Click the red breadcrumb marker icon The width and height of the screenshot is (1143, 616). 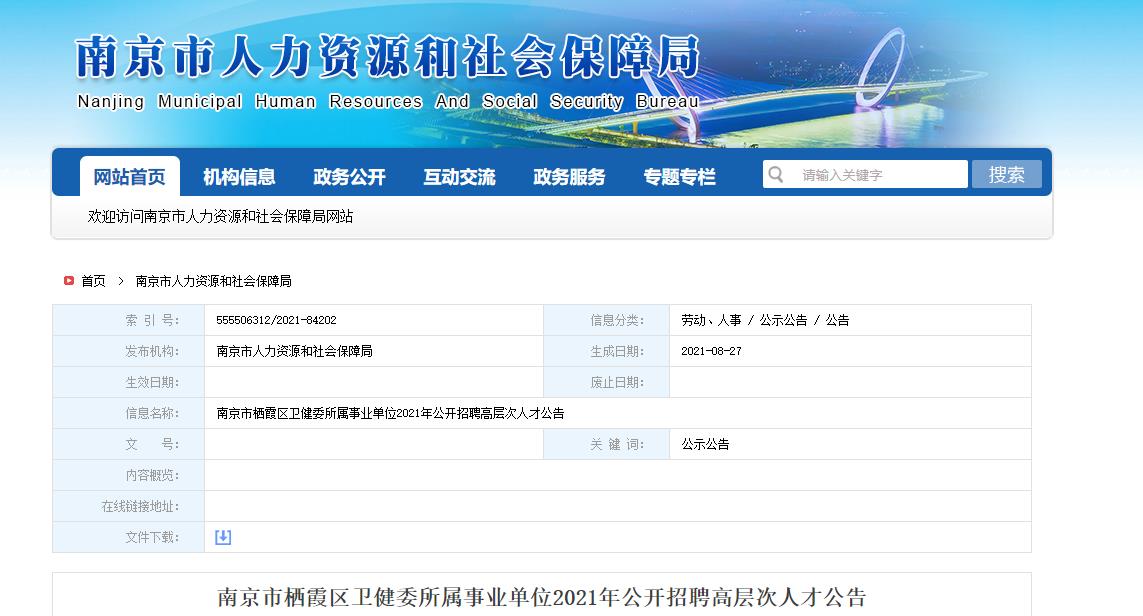coord(69,281)
